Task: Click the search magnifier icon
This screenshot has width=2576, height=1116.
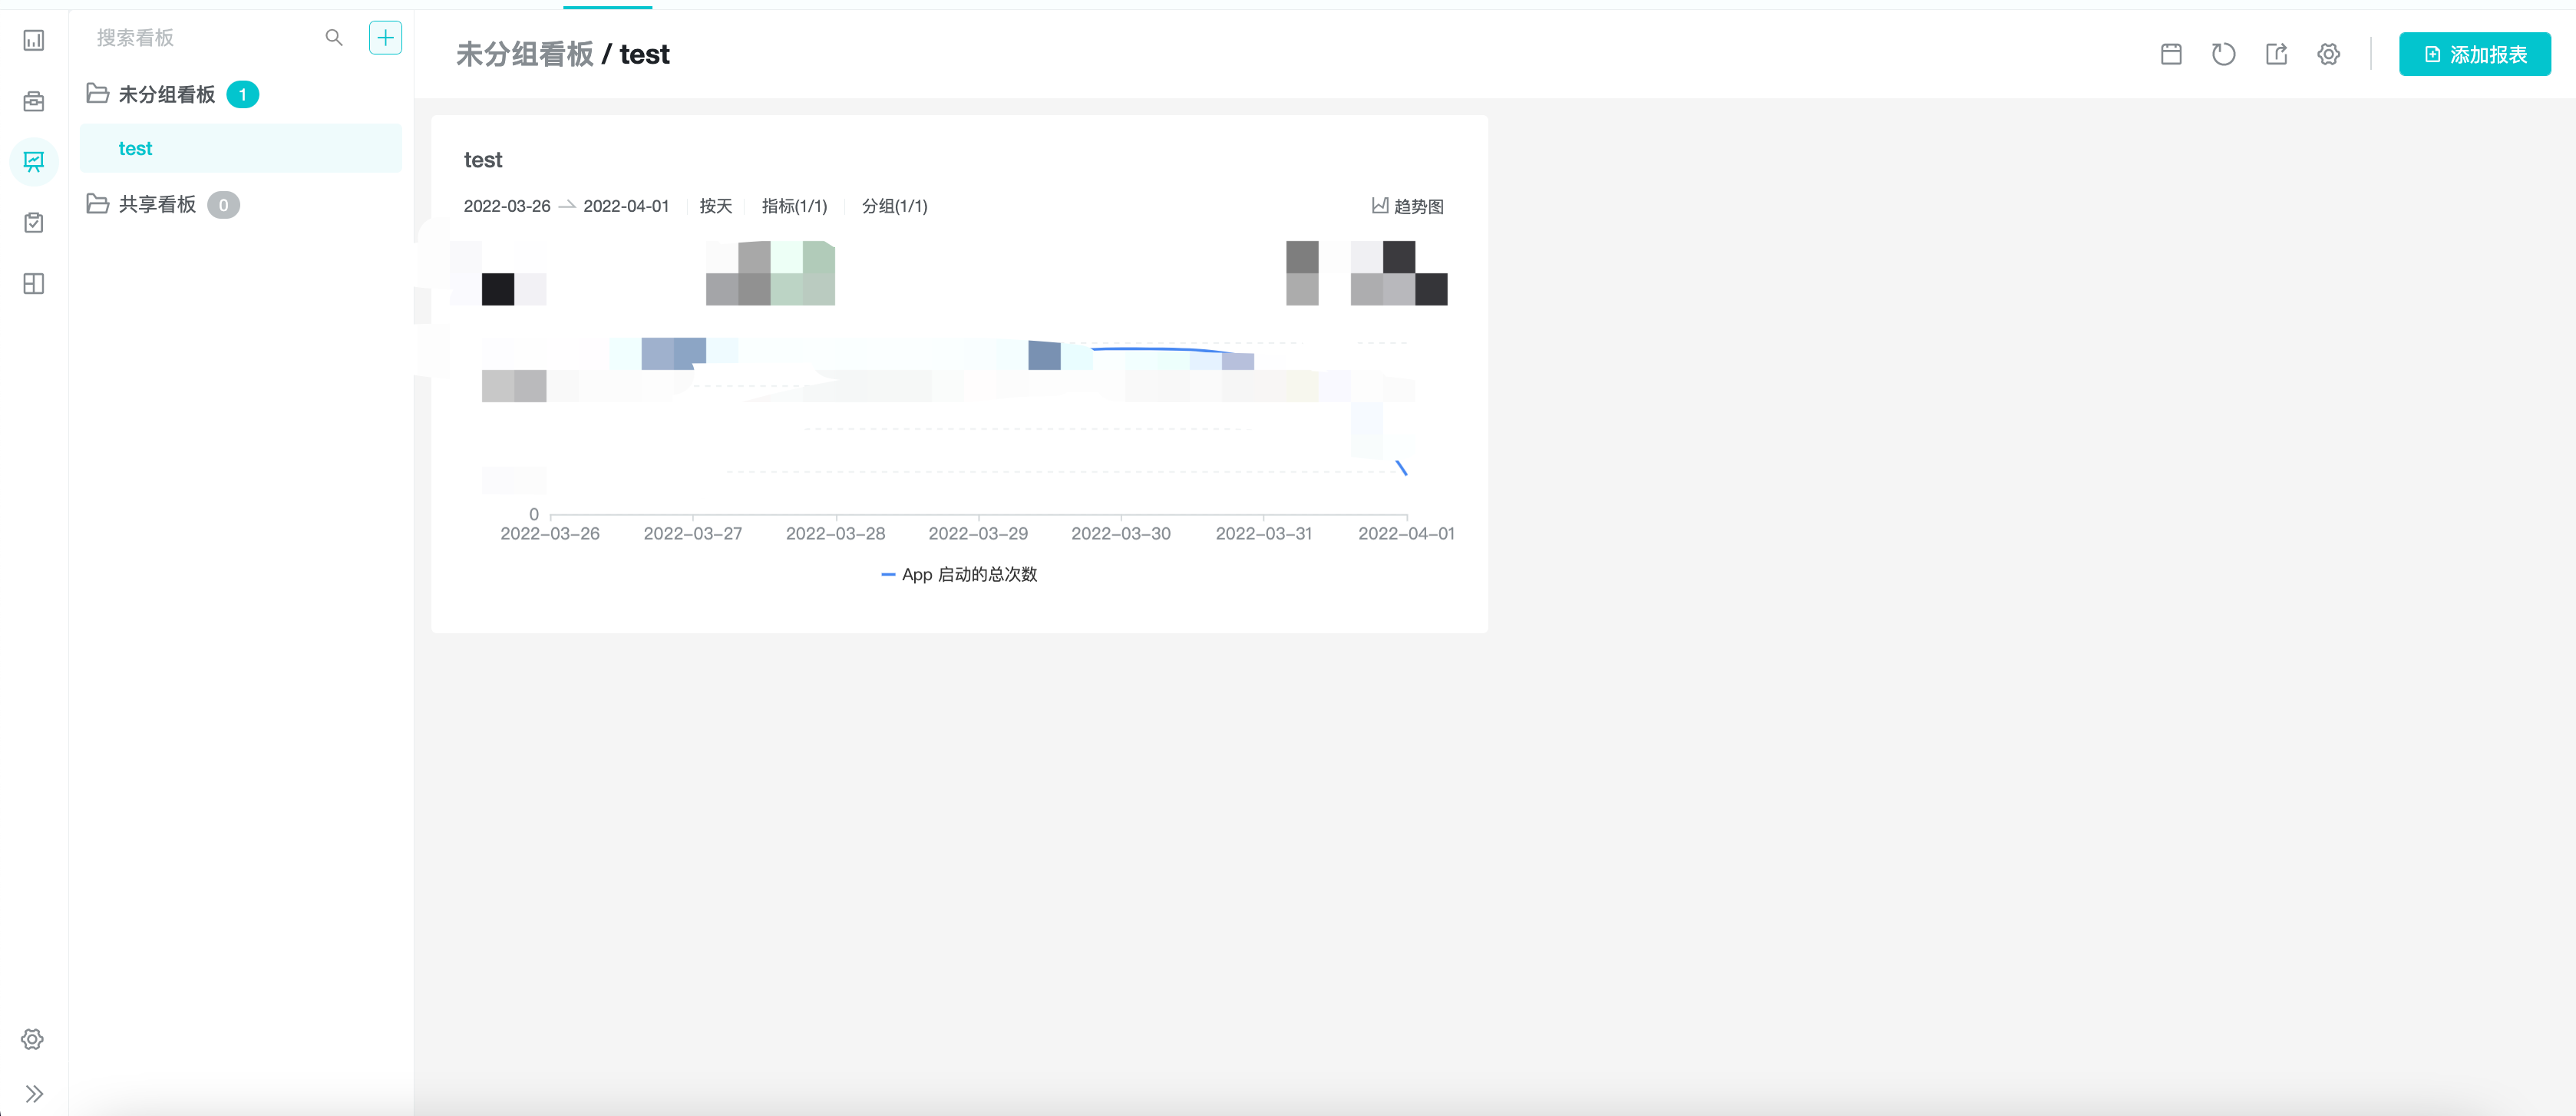Action: (334, 38)
